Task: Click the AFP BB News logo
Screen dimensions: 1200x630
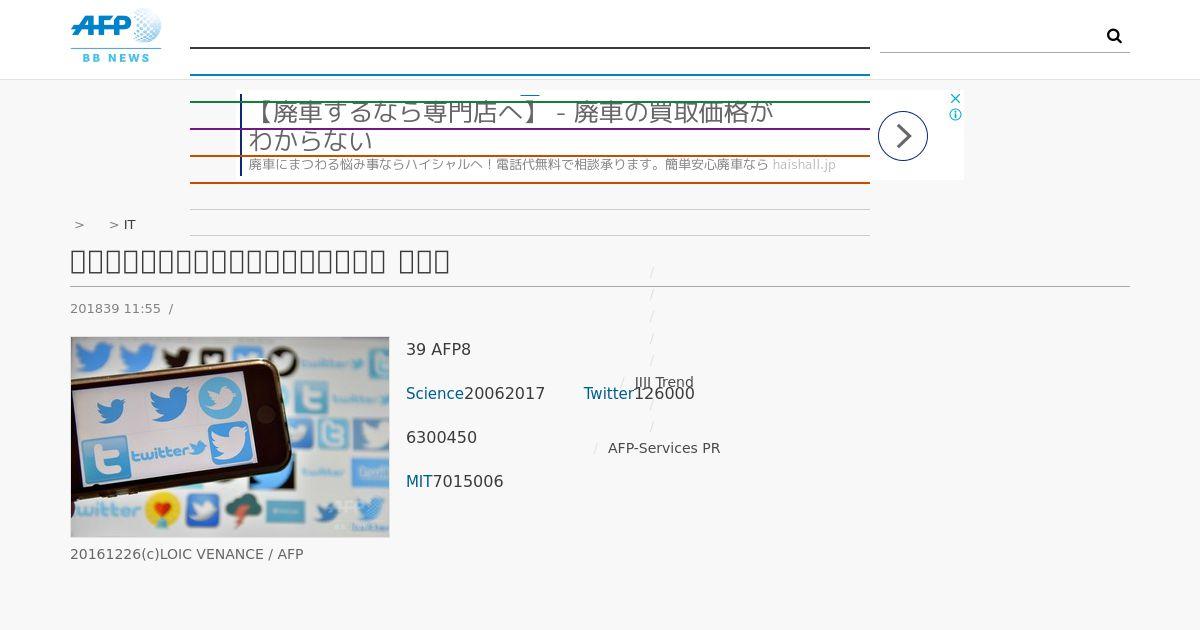Action: 116,37
